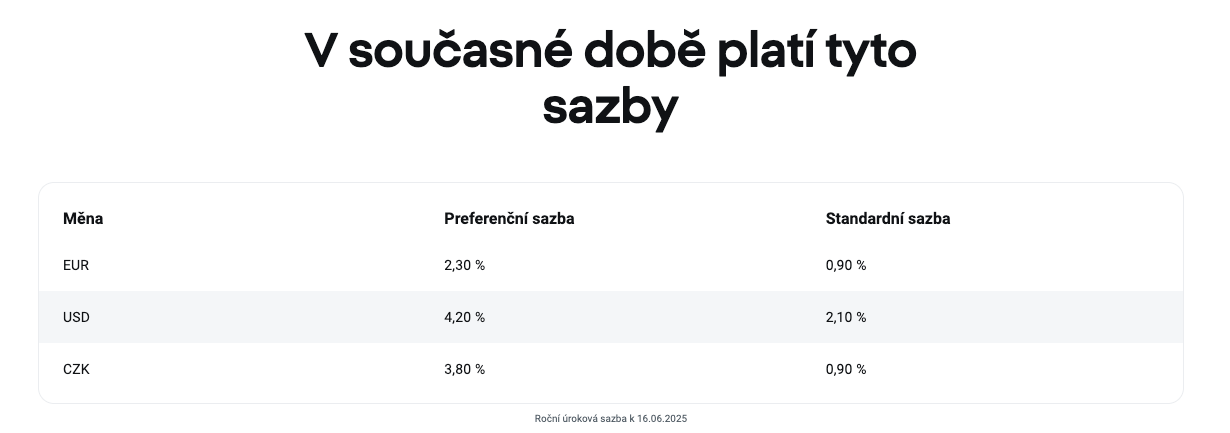Click "Roční" in the footnote below the table
This screenshot has height=433, width=1230.
point(547,419)
